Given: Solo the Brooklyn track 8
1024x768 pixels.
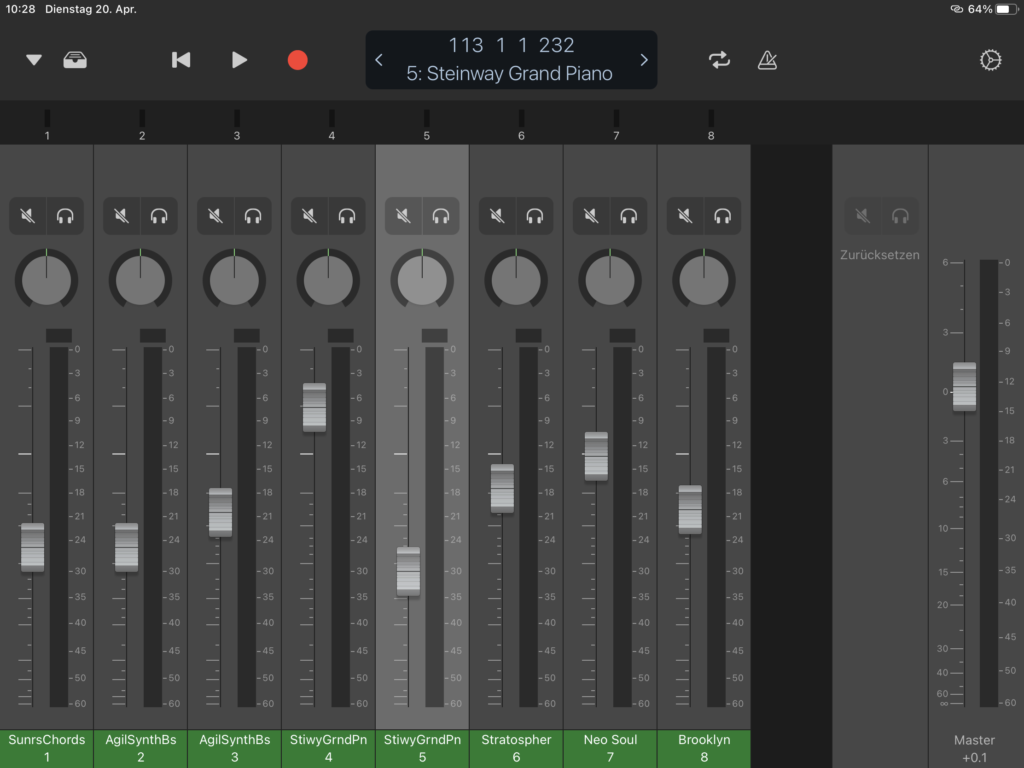Looking at the screenshot, I should pyautogui.click(x=722, y=216).
